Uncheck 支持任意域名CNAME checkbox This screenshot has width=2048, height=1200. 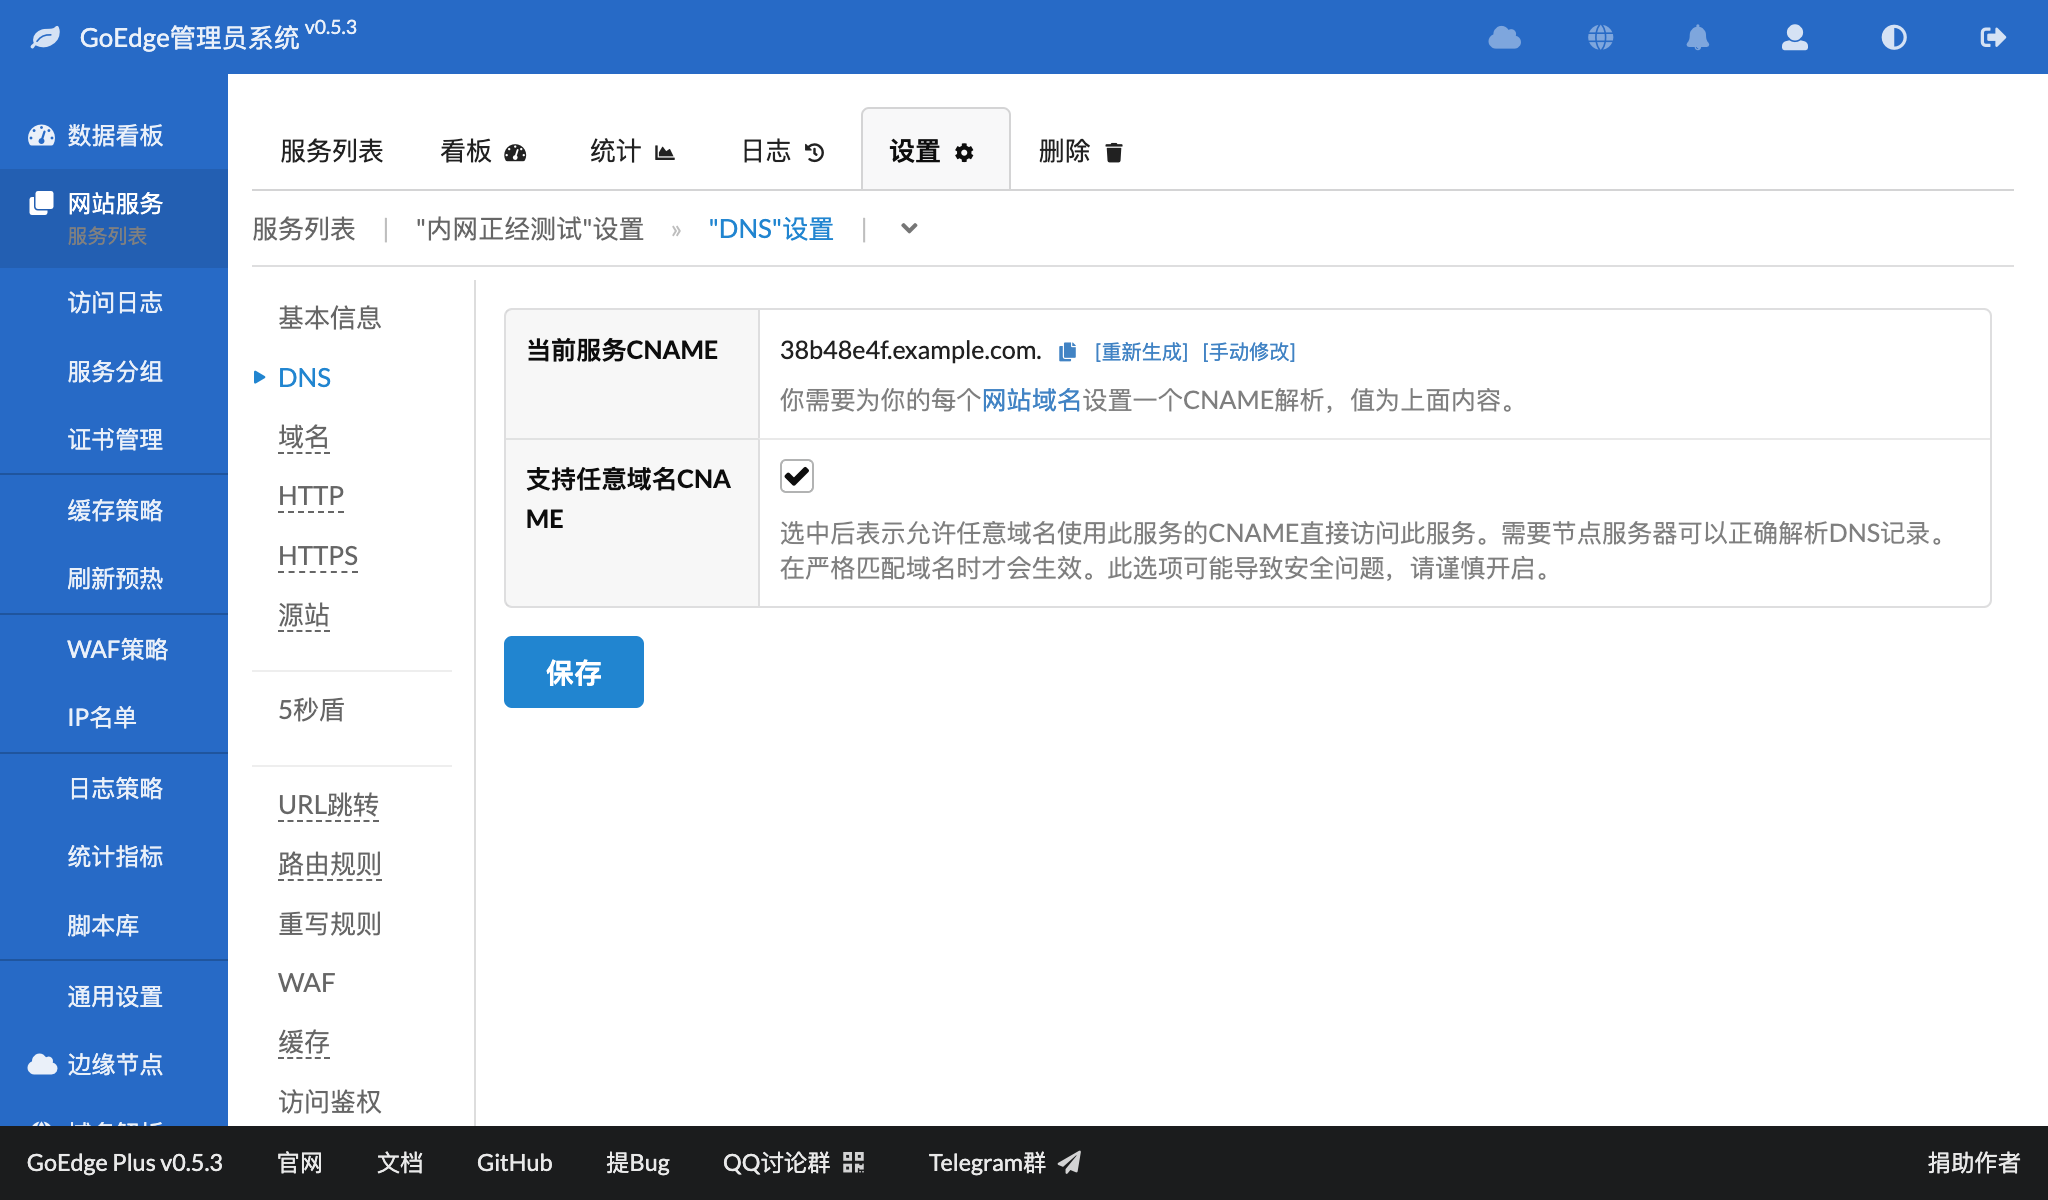click(x=797, y=476)
